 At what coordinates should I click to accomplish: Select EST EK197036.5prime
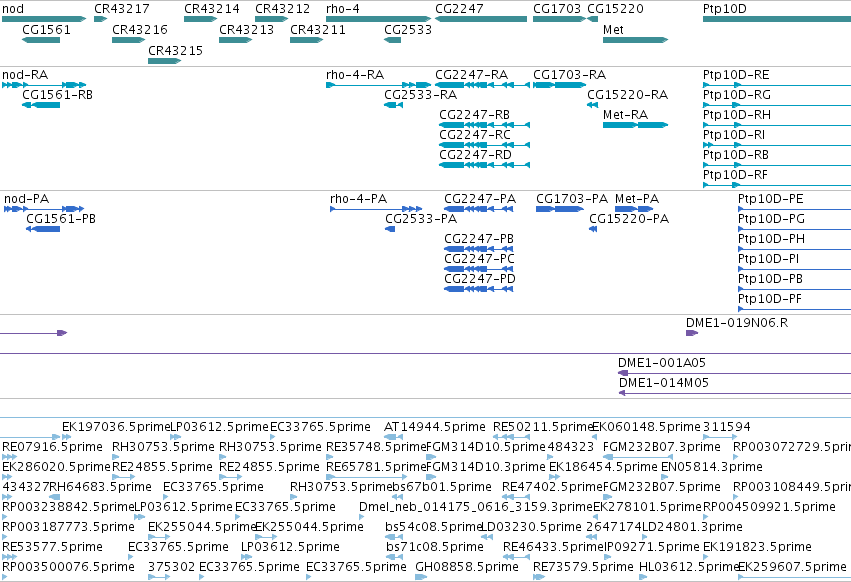pos(67,436)
